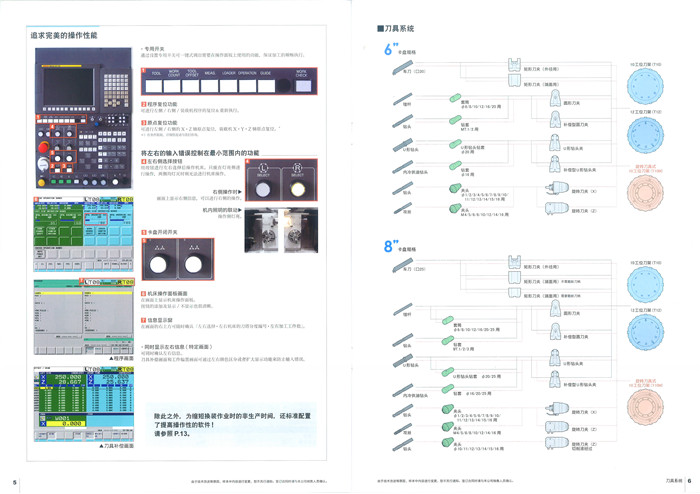The height and width of the screenshot is (494, 700).
Task: Click the green drill sleeve icon labeled MT.1/2/3 用
Action: pyautogui.click(x=448, y=340)
